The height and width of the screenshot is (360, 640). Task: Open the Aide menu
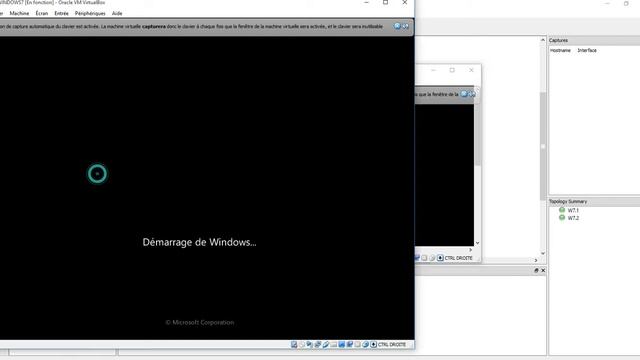tap(117, 13)
